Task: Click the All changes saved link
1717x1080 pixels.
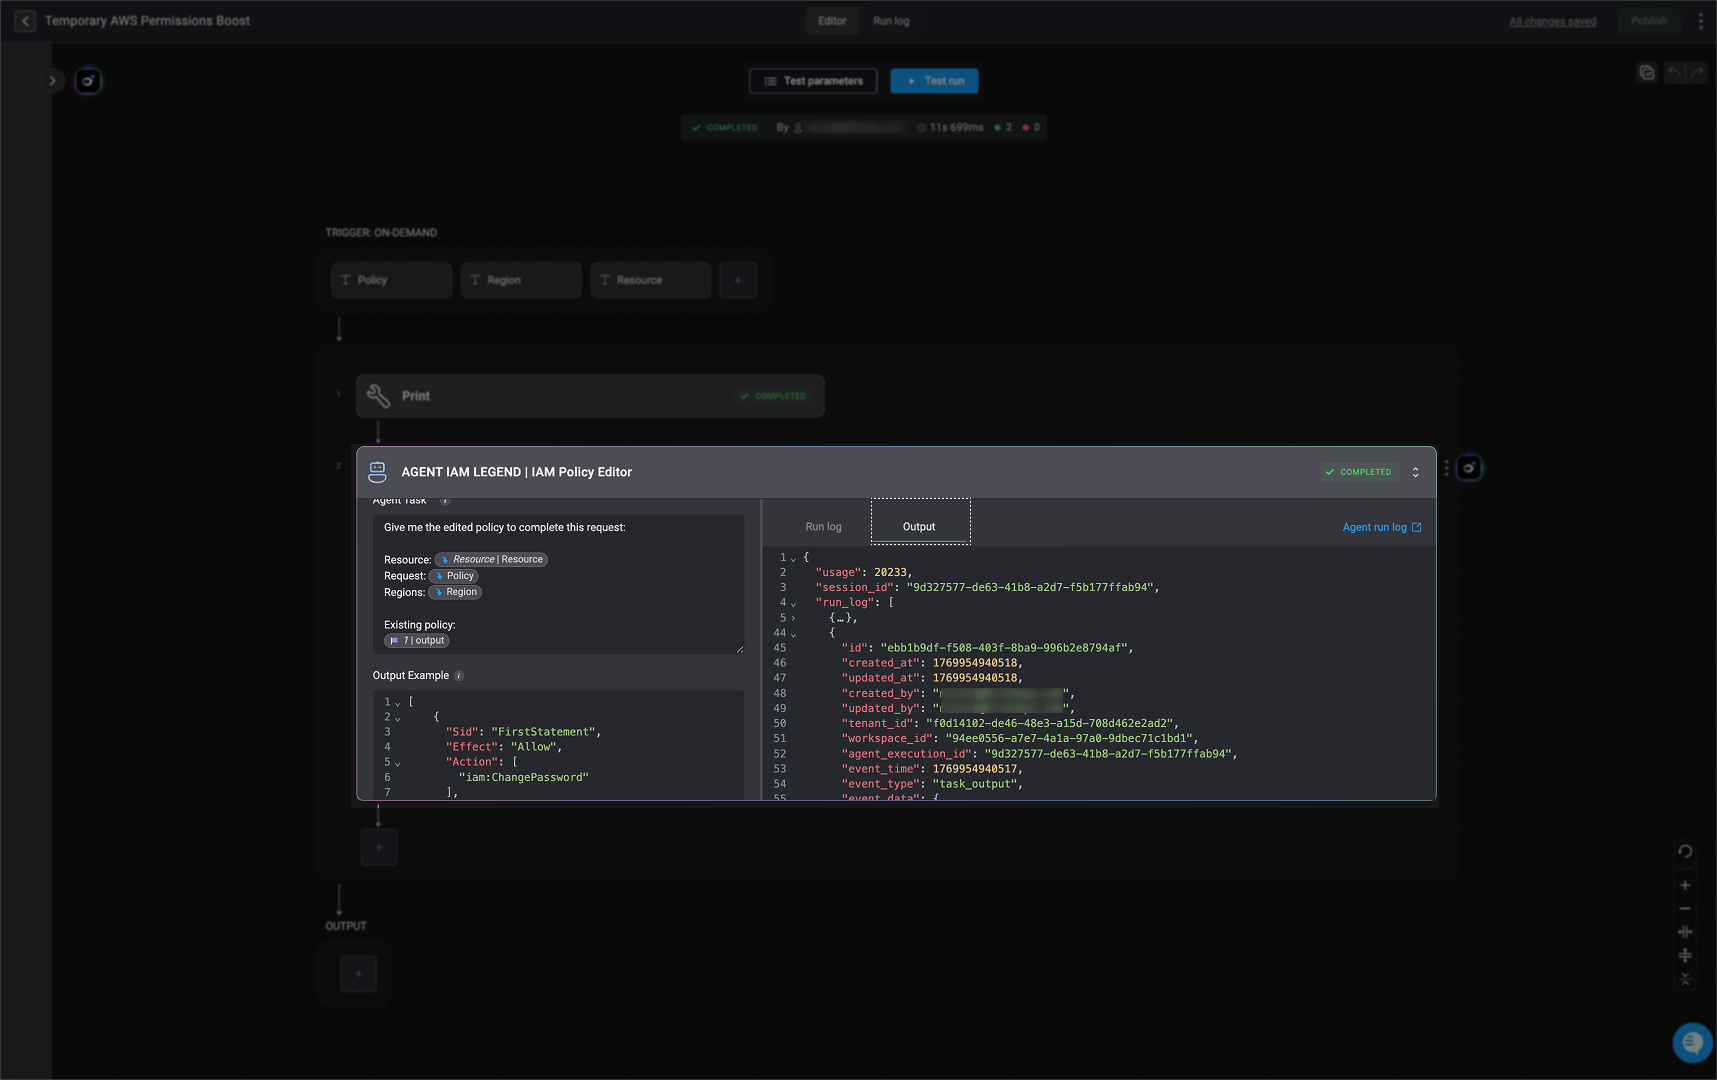Action: click(1552, 22)
